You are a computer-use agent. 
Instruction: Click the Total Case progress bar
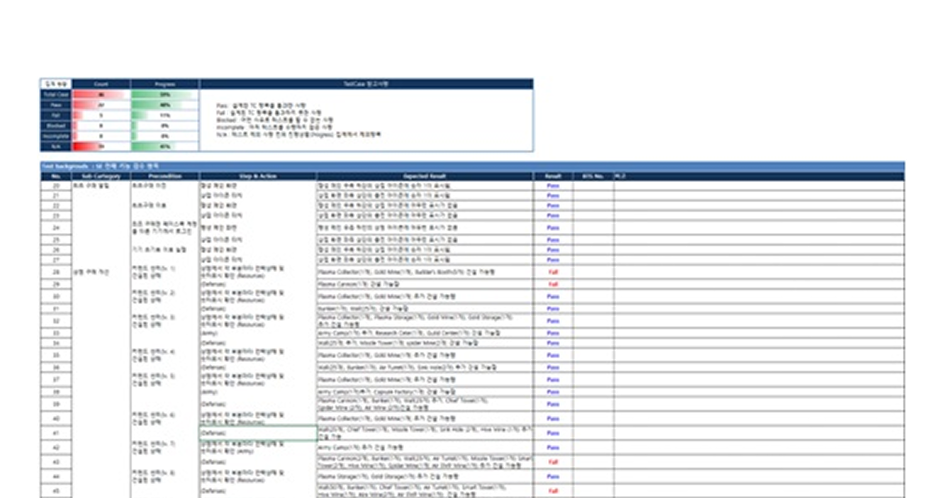click(x=164, y=94)
